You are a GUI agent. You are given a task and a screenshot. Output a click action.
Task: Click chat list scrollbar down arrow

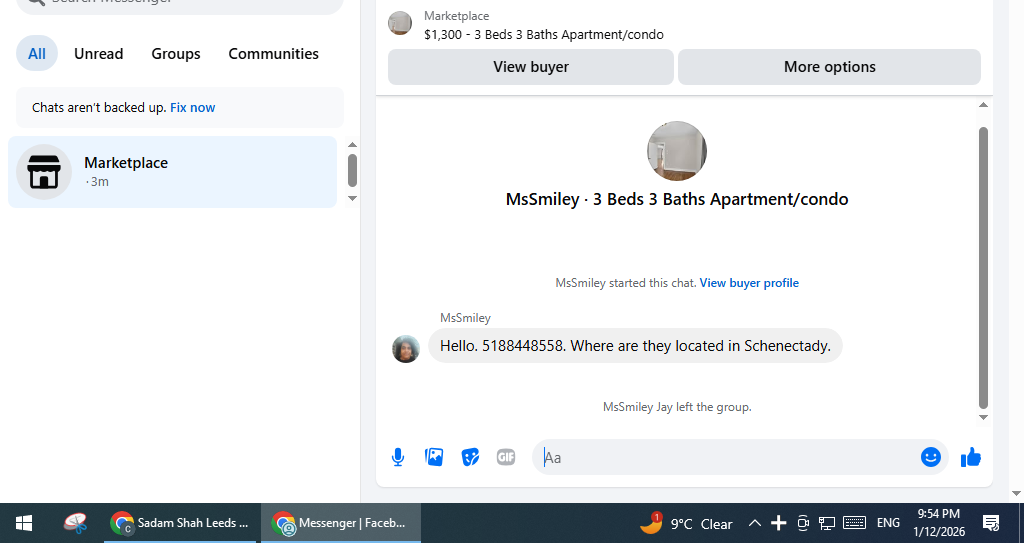[352, 199]
